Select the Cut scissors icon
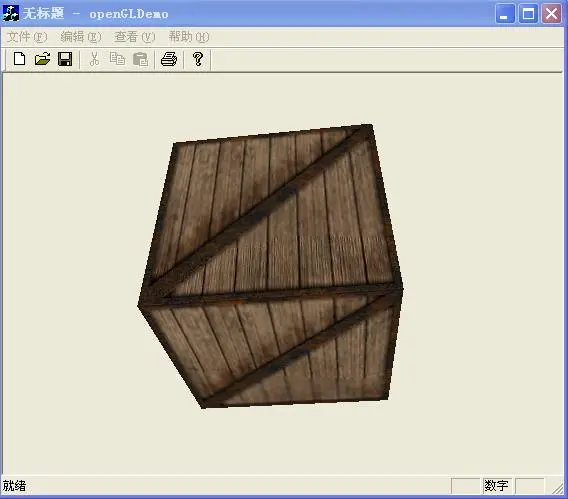The width and height of the screenshot is (568, 499). pyautogui.click(x=94, y=59)
